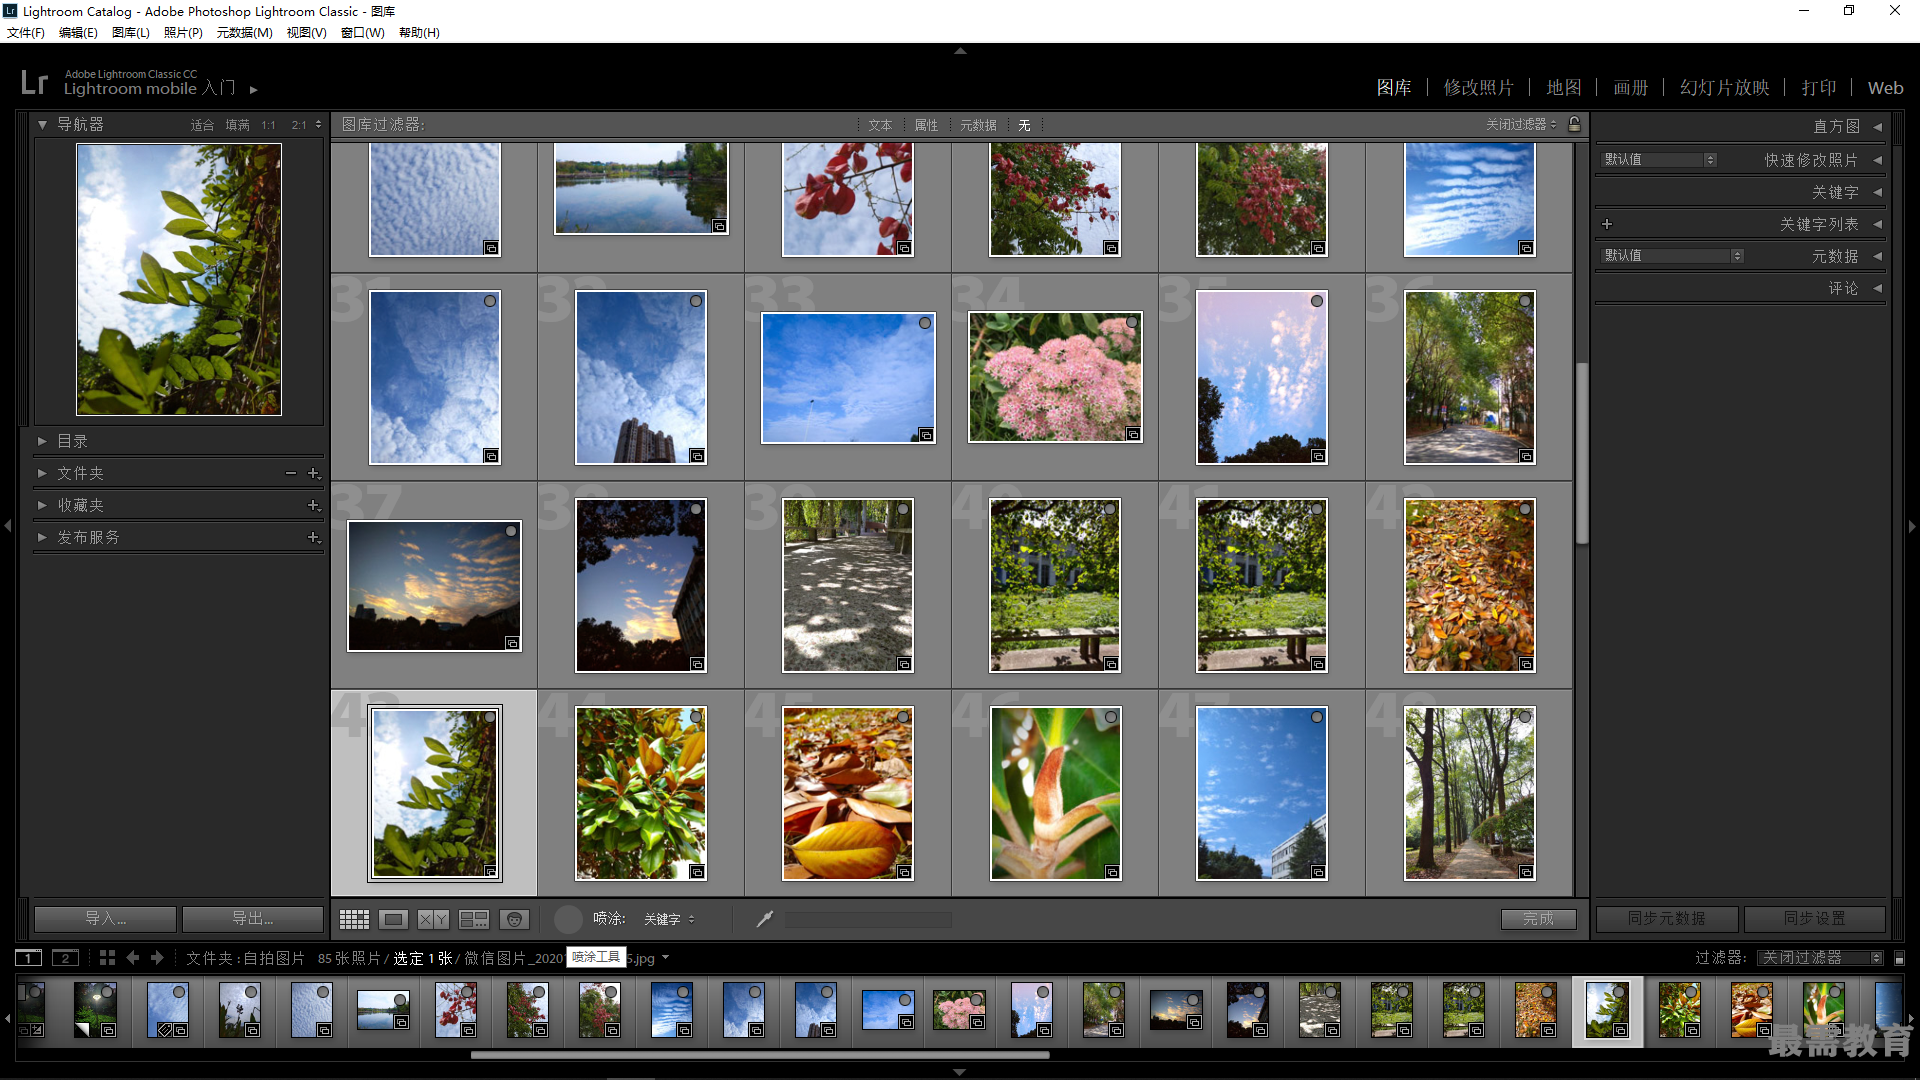Click the Lightroom mobile play arrow
Viewport: 1920px width, 1080px height.
pos(254,89)
